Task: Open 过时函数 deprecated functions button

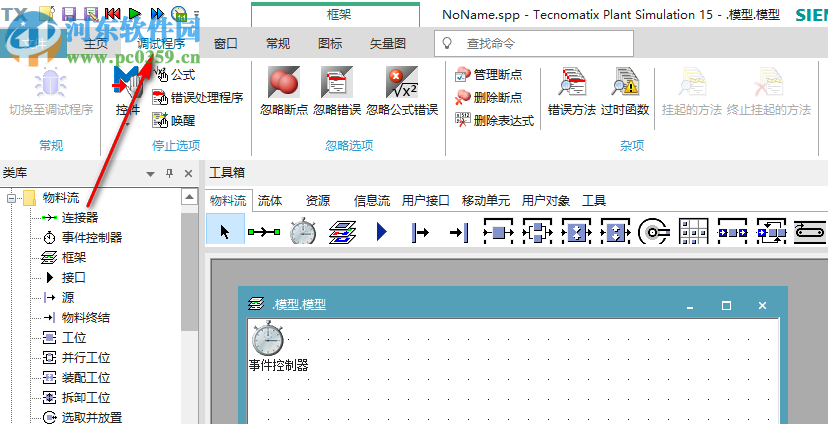Action: click(x=625, y=91)
